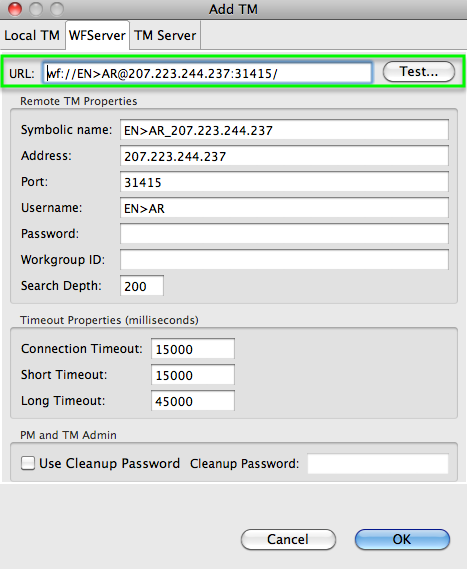This screenshot has width=467, height=569.
Task: Click the Test... button
Action: coord(419,72)
